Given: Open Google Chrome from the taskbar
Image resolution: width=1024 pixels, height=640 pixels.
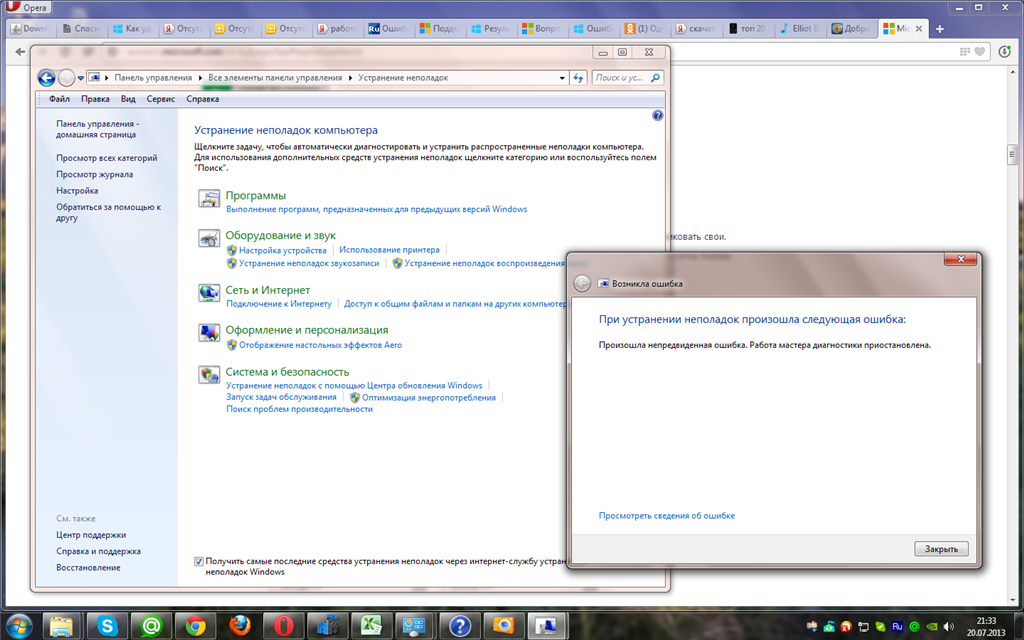Looking at the screenshot, I should (x=195, y=626).
